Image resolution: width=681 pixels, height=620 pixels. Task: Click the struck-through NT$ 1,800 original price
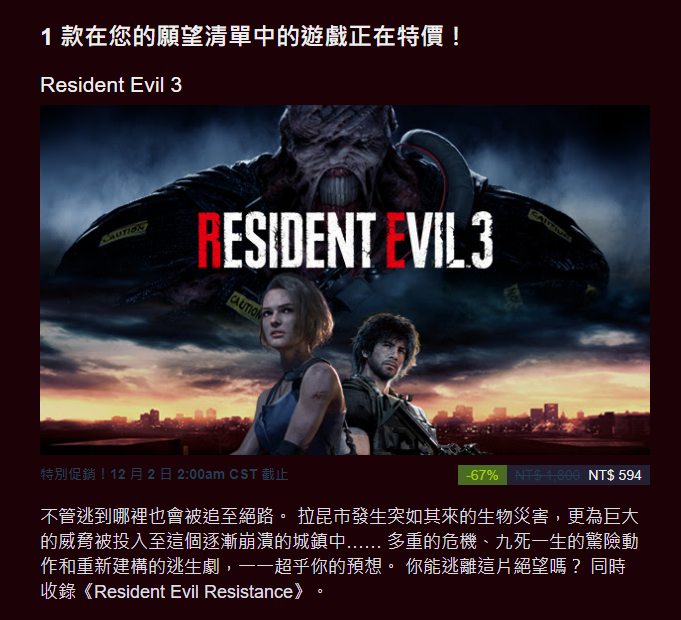click(547, 475)
